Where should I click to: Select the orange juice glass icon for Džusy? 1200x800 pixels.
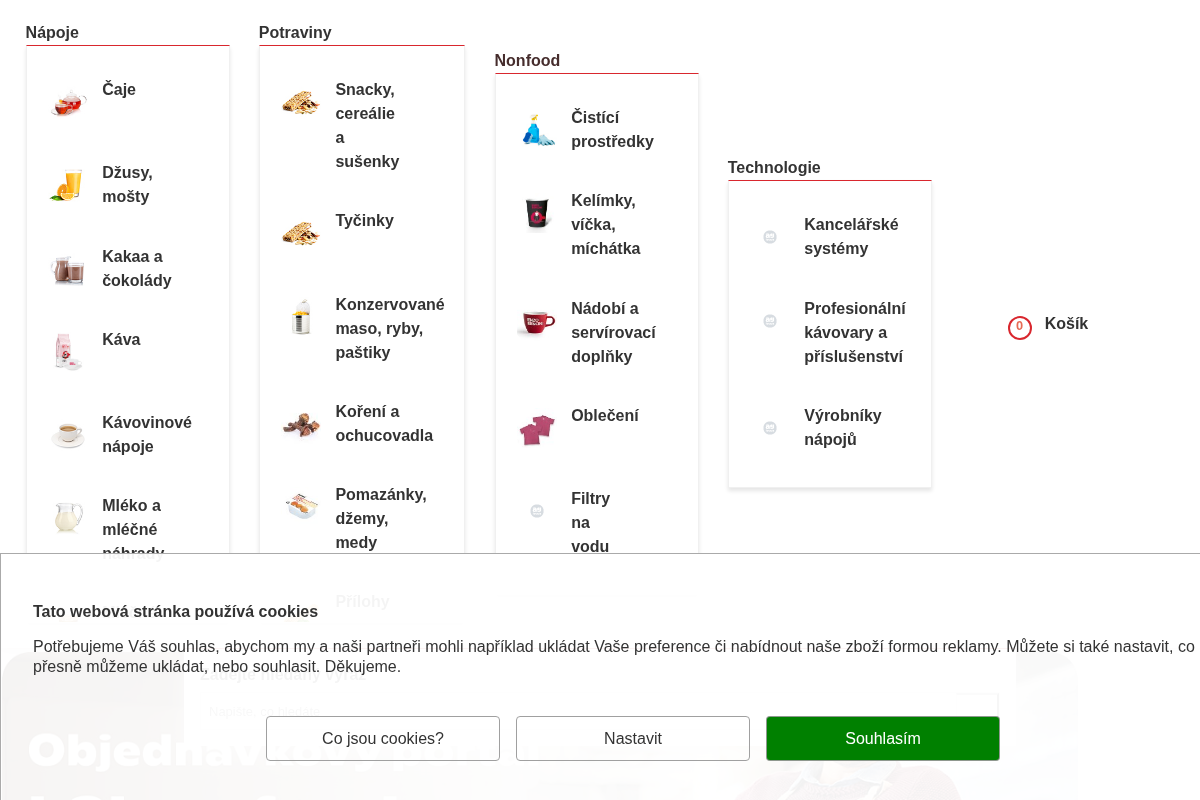(x=68, y=185)
